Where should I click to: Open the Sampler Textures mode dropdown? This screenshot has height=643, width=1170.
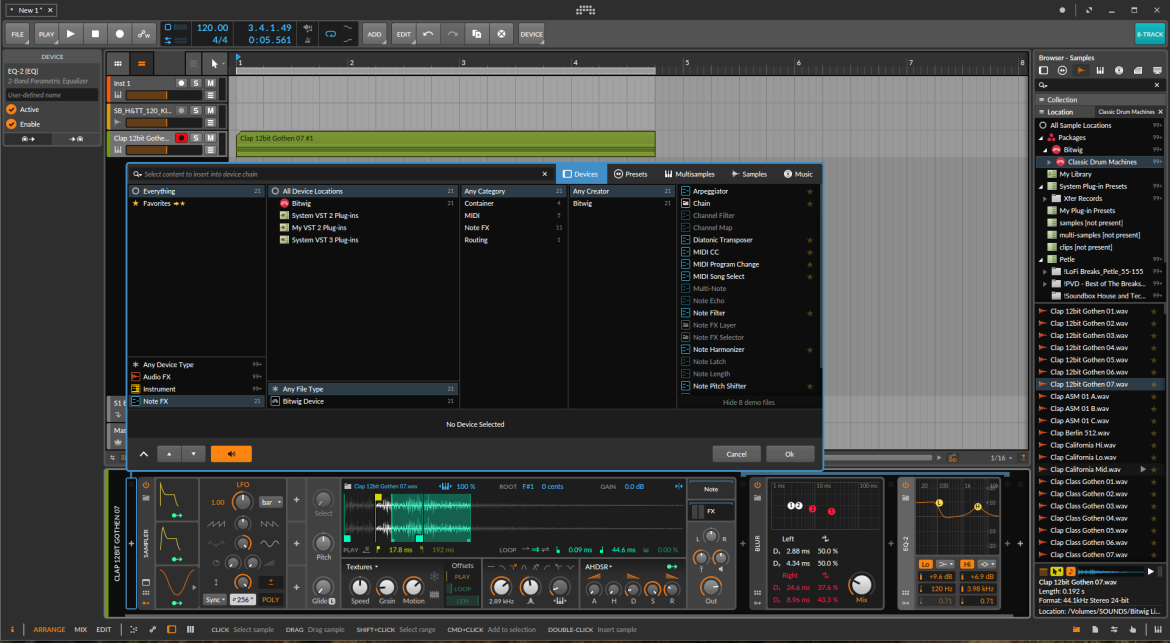(x=362, y=567)
